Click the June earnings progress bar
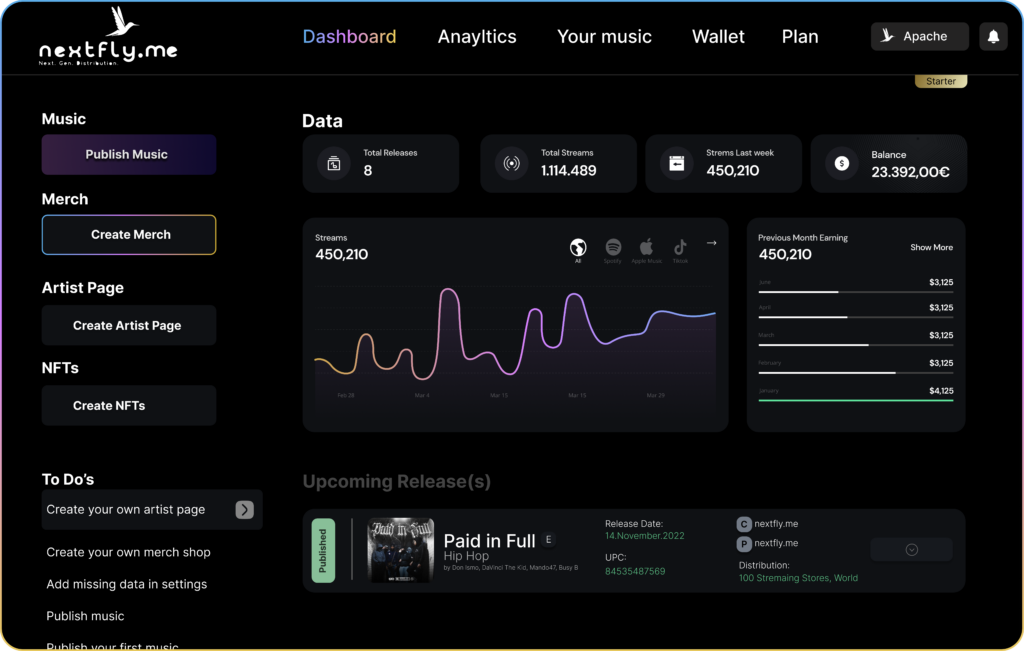Image resolution: width=1024 pixels, height=651 pixels. (856, 292)
